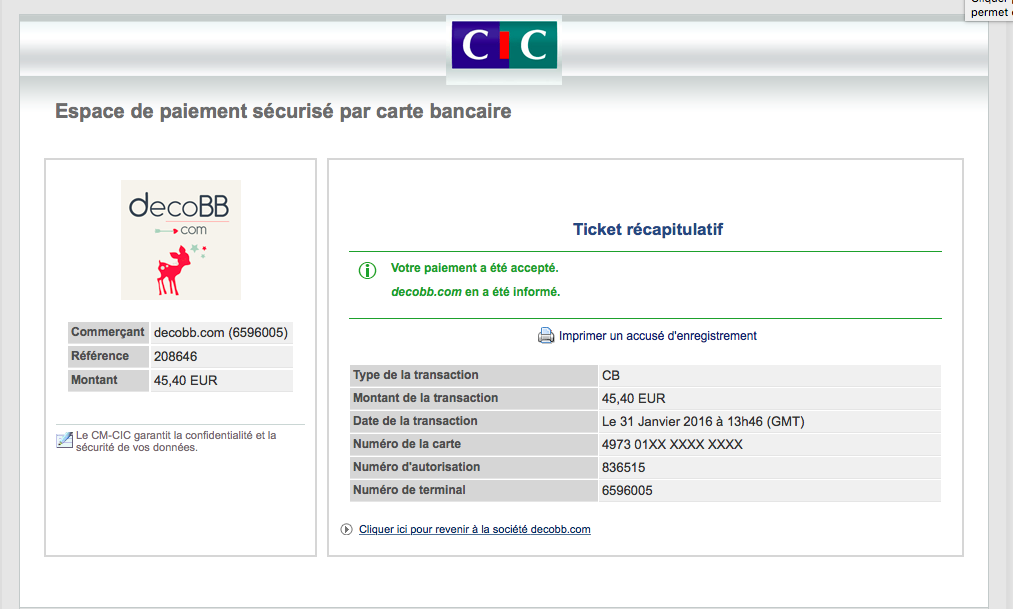Image resolution: width=1013 pixels, height=609 pixels.
Task: Click 'Espace de paiement sécurisé par carte bancaire' heading
Action: pos(283,111)
